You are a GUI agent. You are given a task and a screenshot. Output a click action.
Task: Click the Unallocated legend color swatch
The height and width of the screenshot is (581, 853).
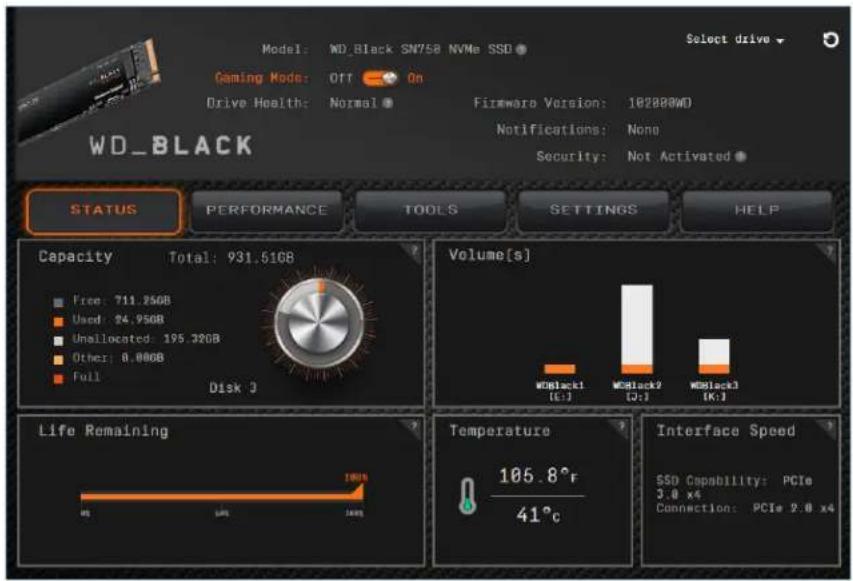[x=58, y=341]
